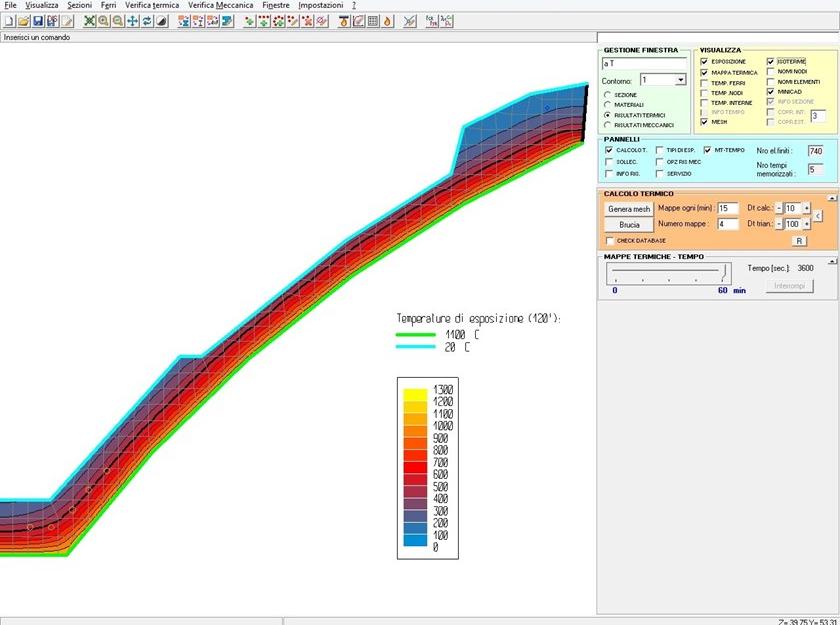Click the New file icon in toolbar
The image size is (840, 625).
click(x=9, y=21)
